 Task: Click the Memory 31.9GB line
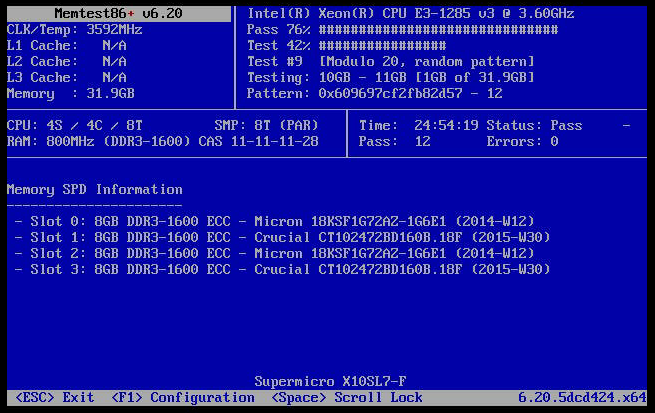[x=71, y=94]
